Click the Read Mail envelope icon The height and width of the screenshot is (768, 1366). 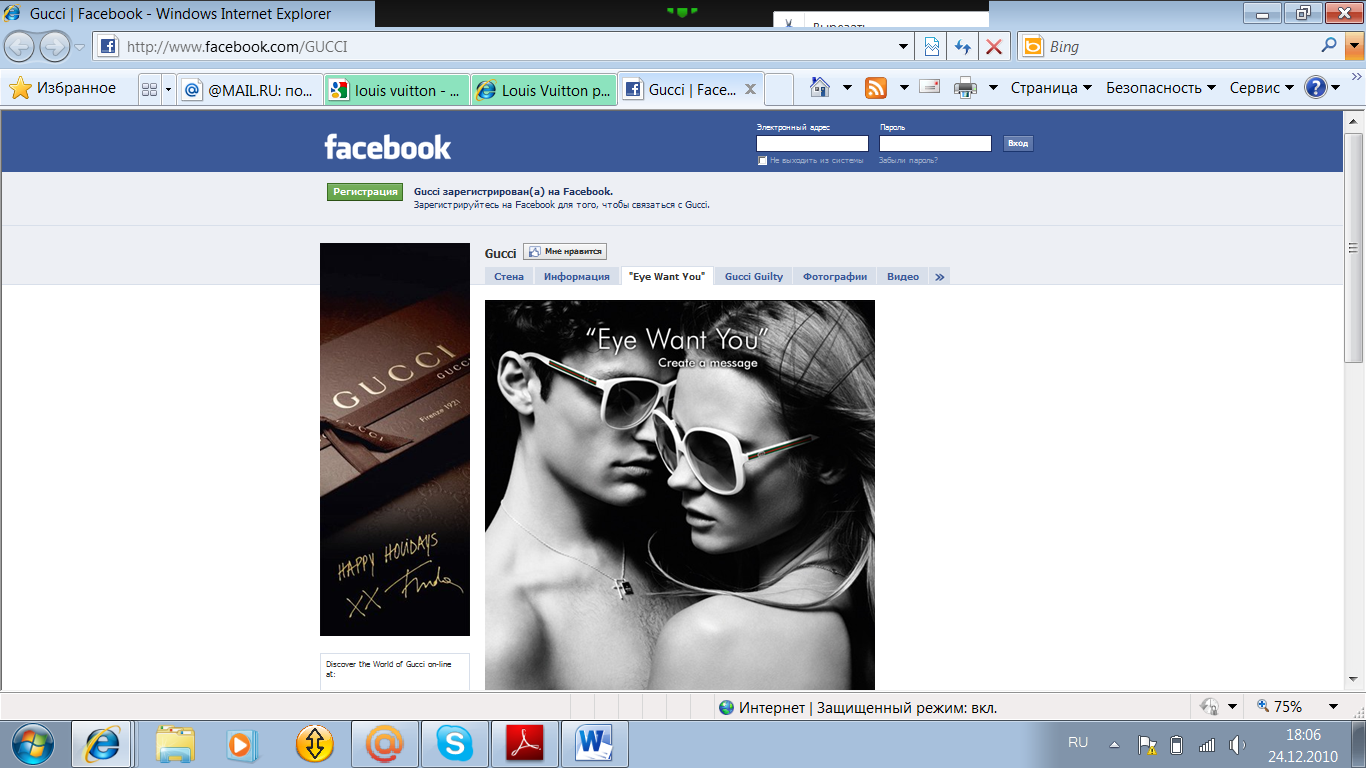click(x=930, y=87)
